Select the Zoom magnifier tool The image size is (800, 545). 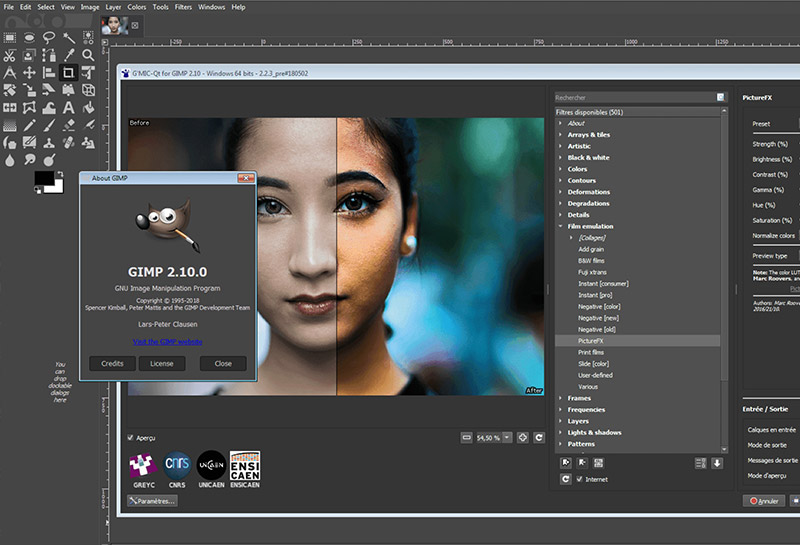88,55
